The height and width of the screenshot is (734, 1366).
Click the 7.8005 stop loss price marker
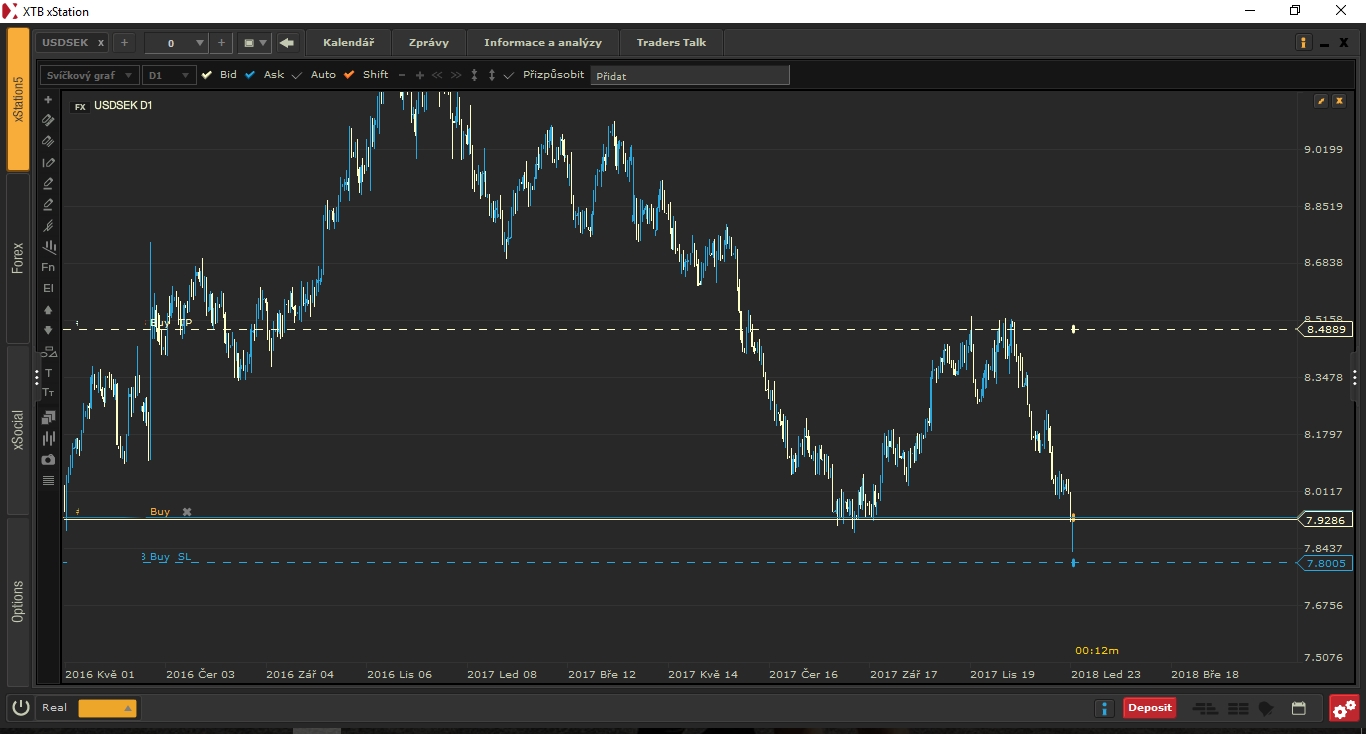(1326, 564)
